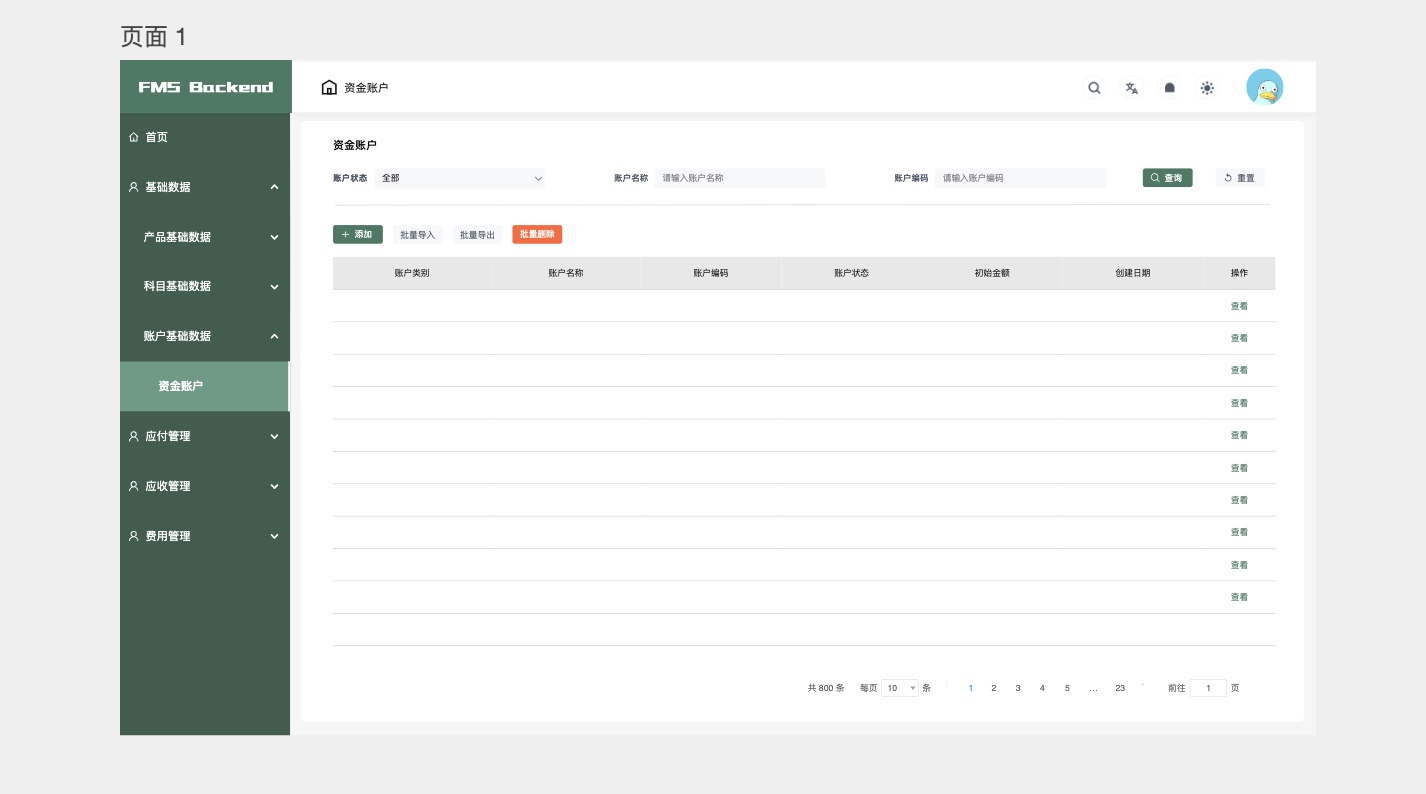This screenshot has height=794, width=1426.
Task: Click the 账户状态 table column header
Action: pyautogui.click(x=851, y=273)
